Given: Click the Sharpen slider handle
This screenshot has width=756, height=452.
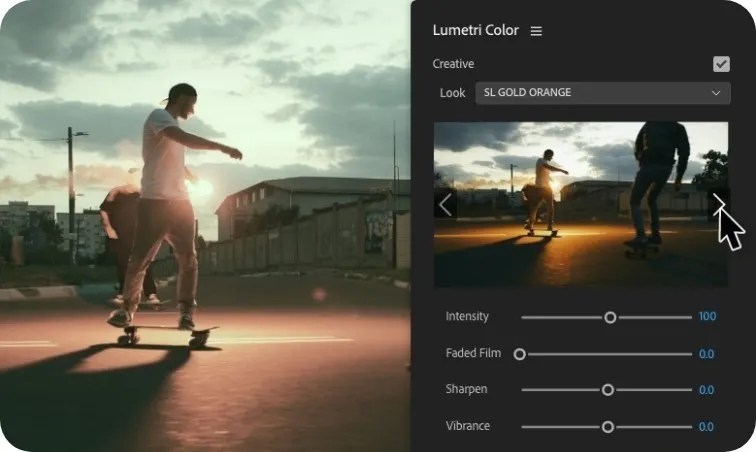Looking at the screenshot, I should coord(608,390).
